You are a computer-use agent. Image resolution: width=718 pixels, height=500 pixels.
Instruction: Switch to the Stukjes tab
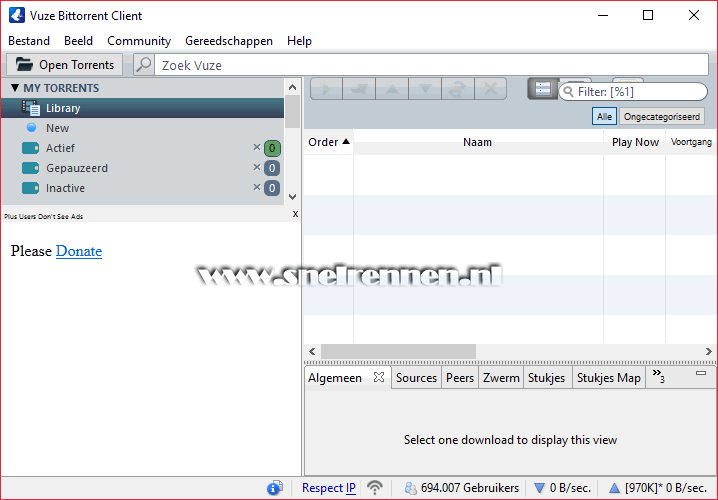pos(546,378)
